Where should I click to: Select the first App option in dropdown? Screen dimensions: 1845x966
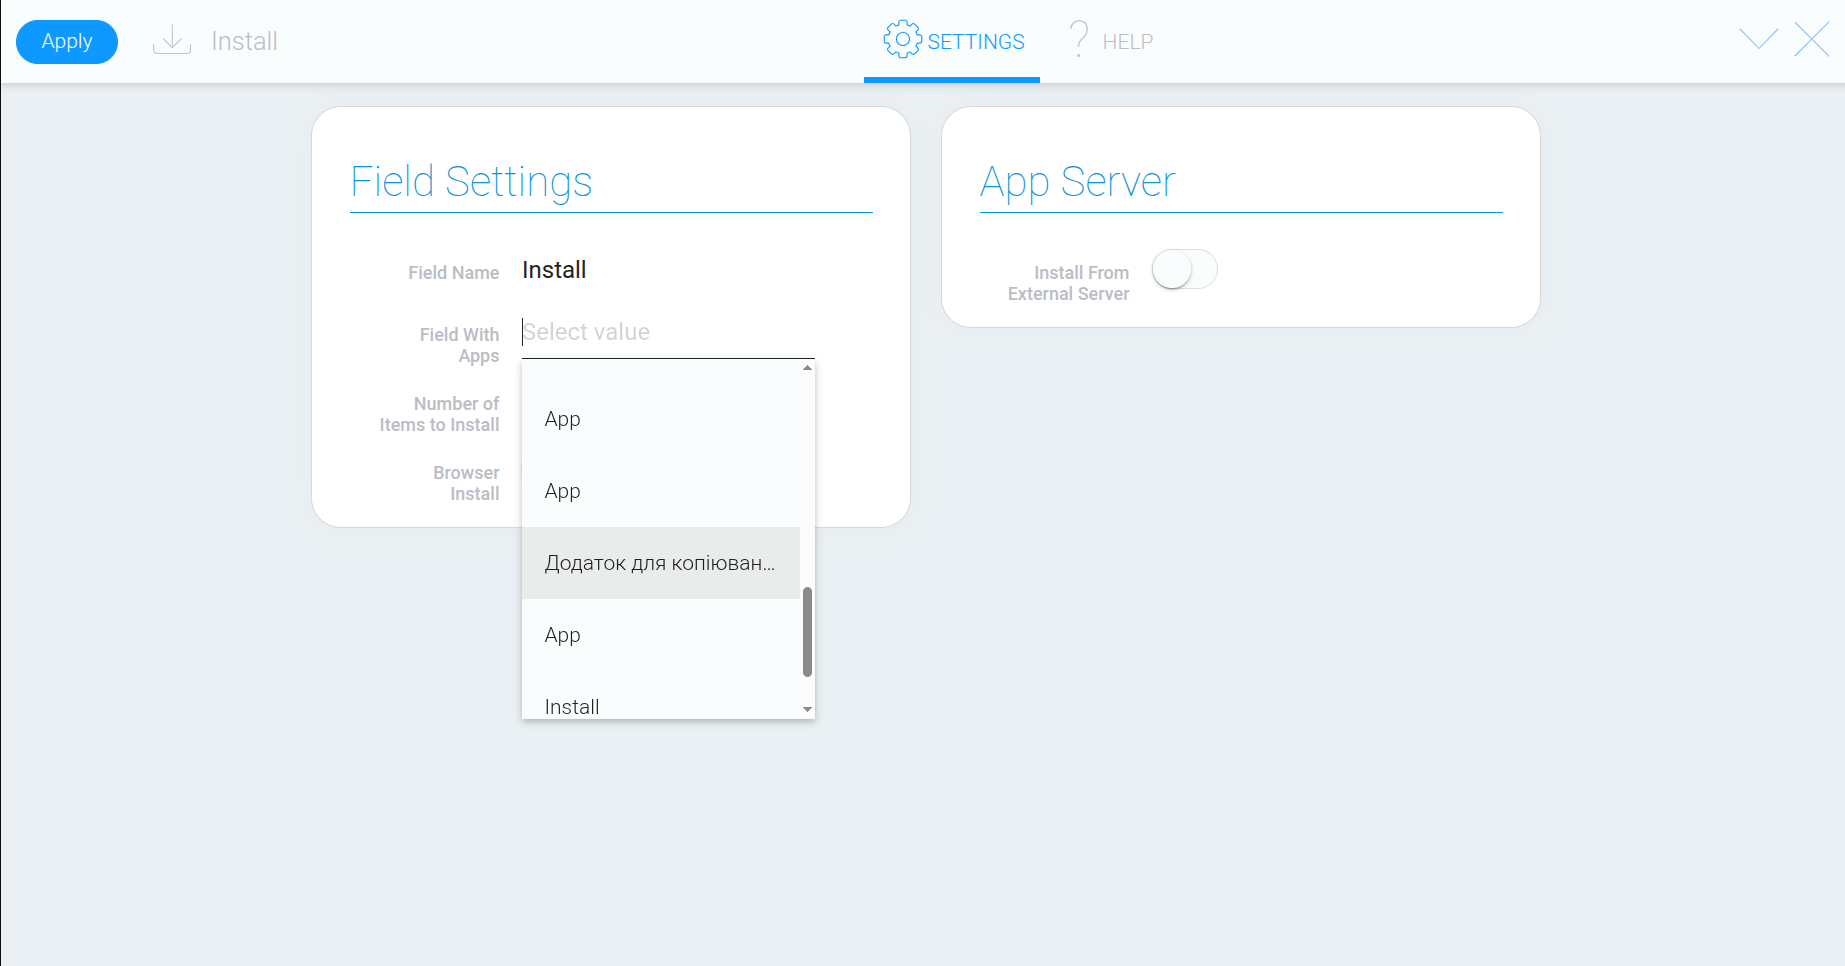tap(661, 419)
